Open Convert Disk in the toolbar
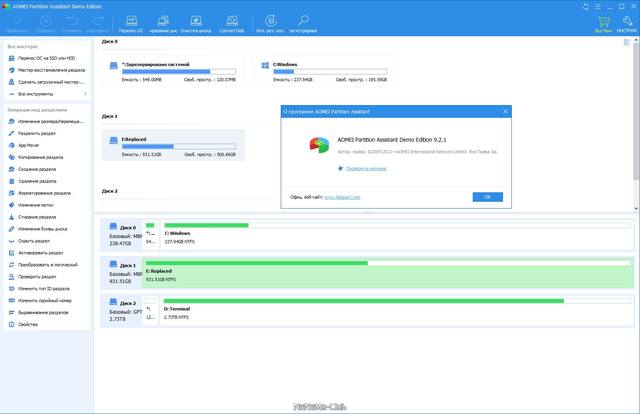Image resolution: width=640 pixels, height=414 pixels. coord(232,24)
